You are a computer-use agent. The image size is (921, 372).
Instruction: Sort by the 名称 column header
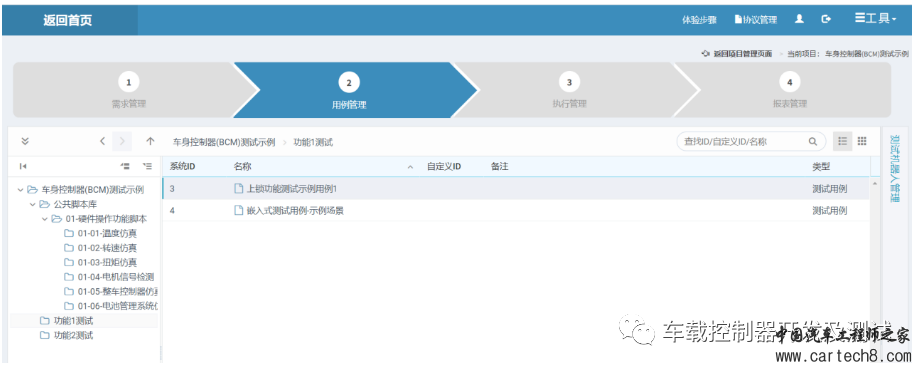(242, 167)
